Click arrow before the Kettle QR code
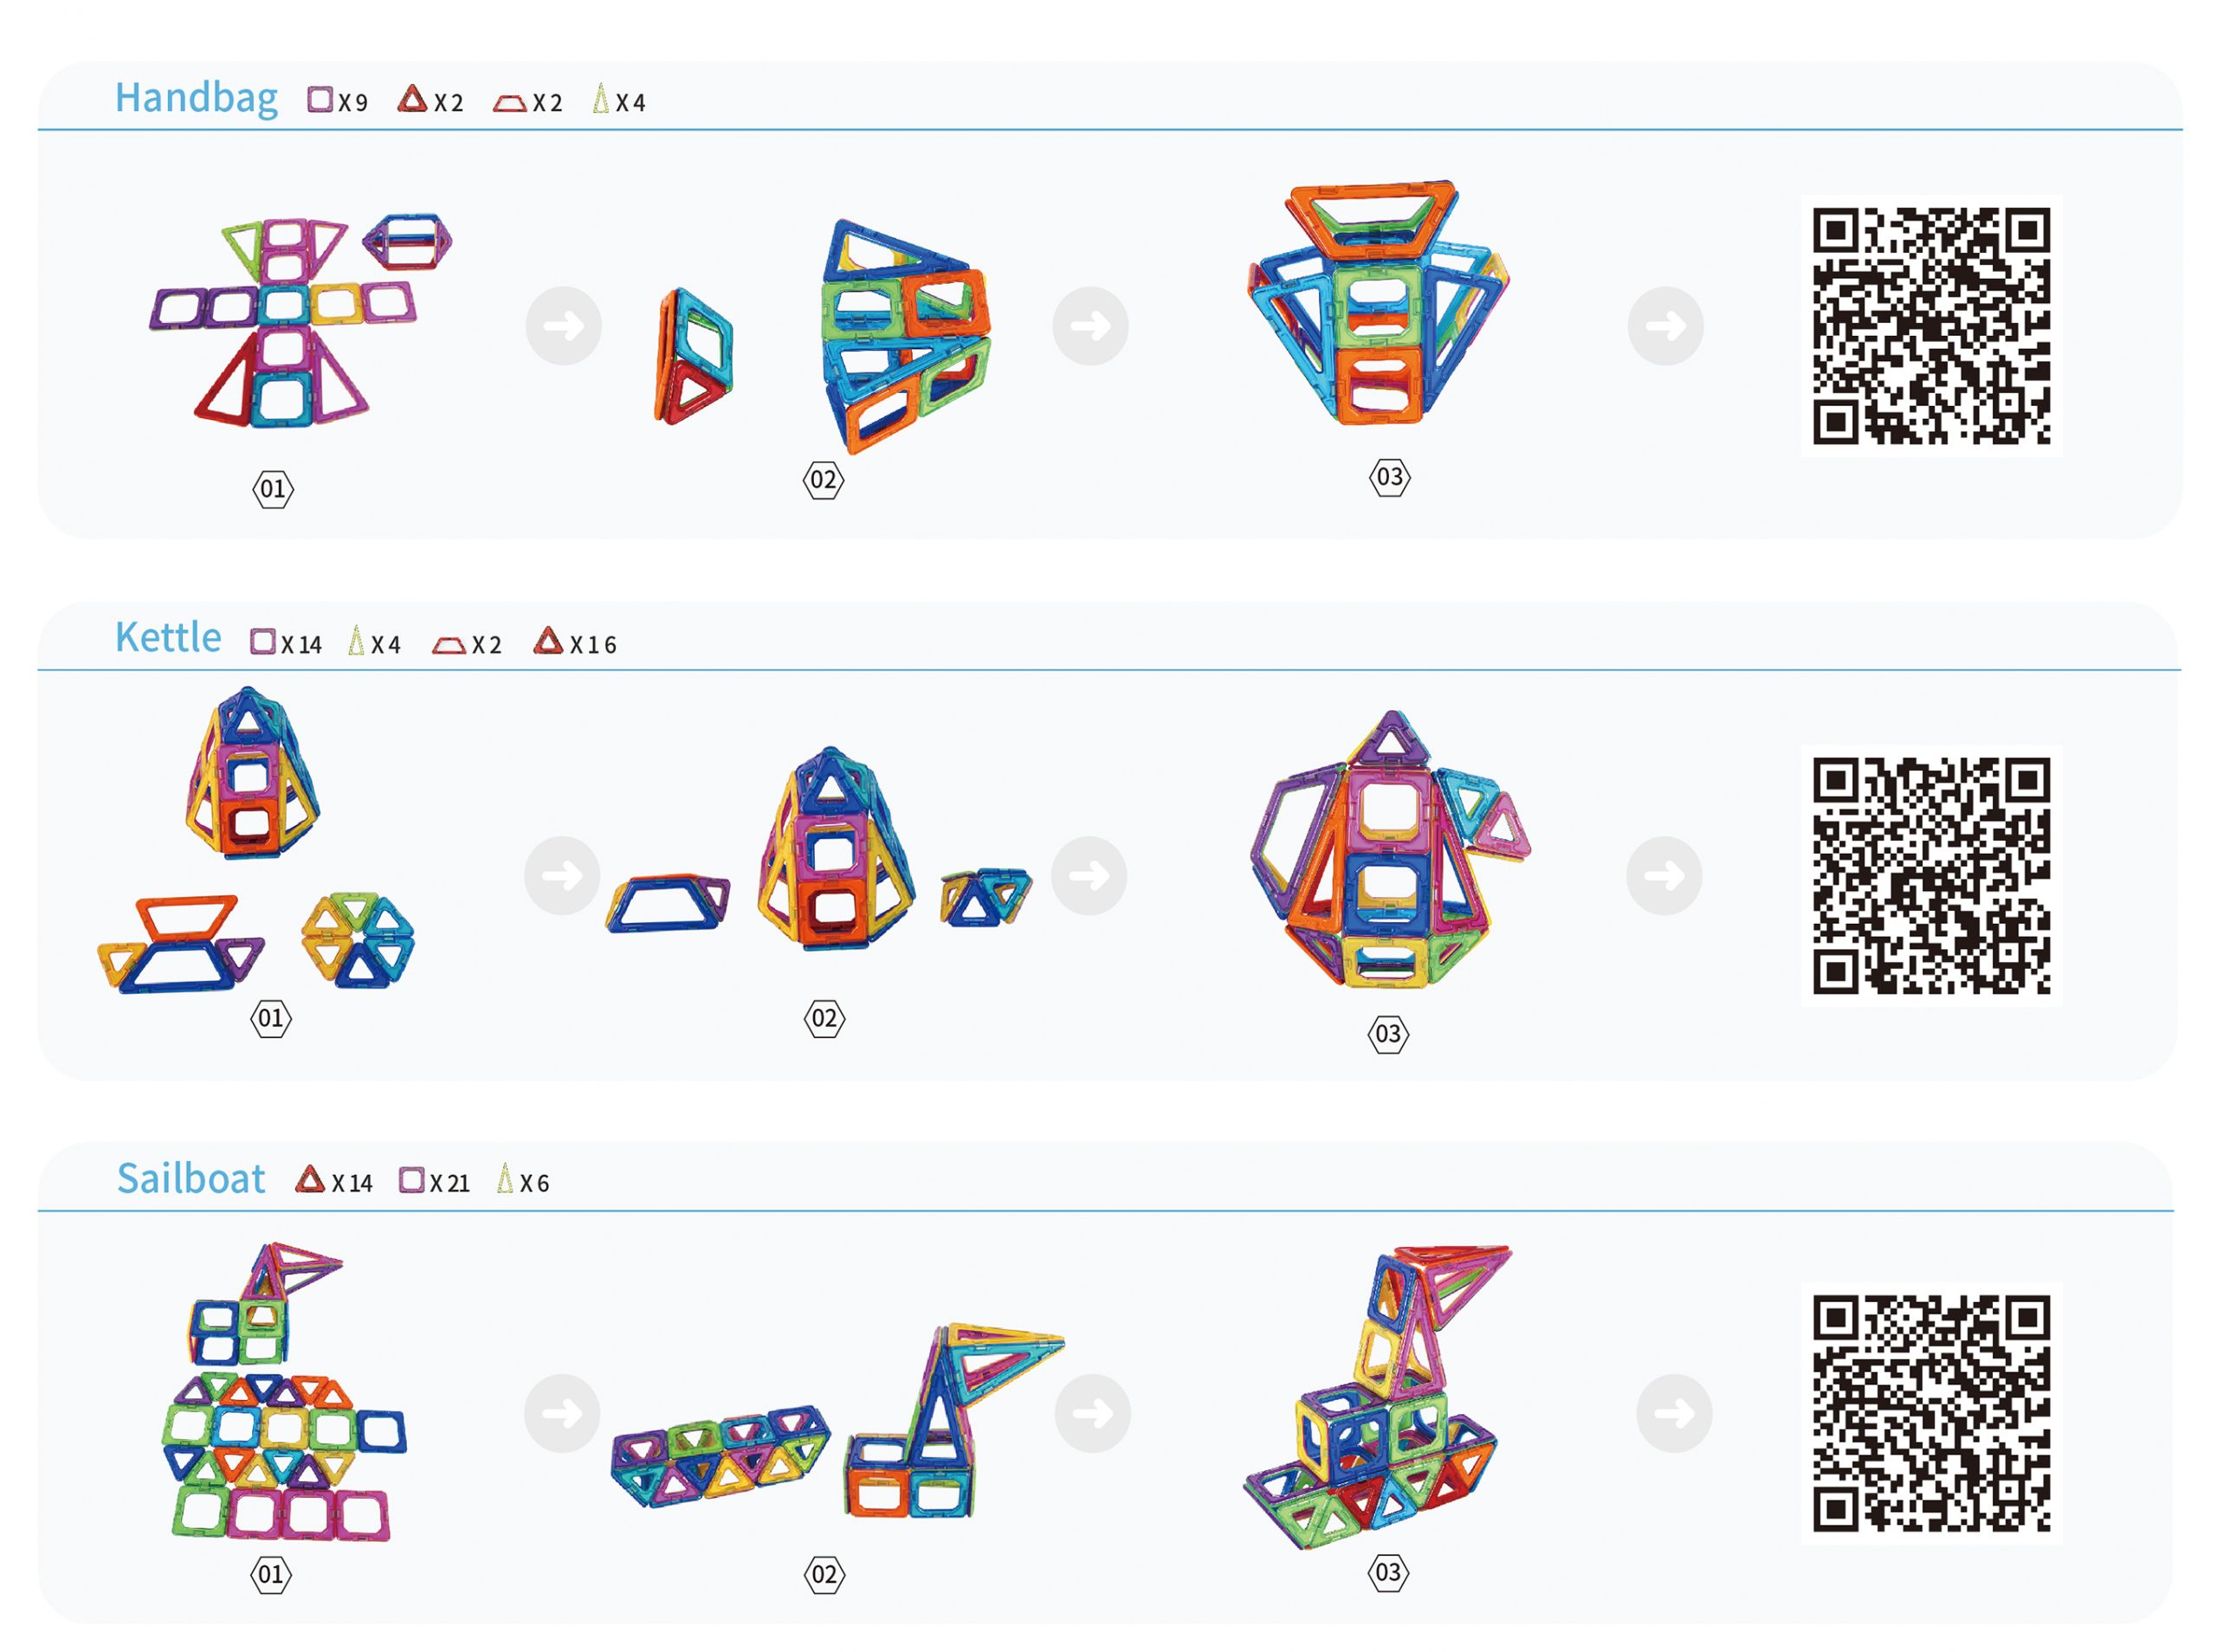 (1664, 875)
